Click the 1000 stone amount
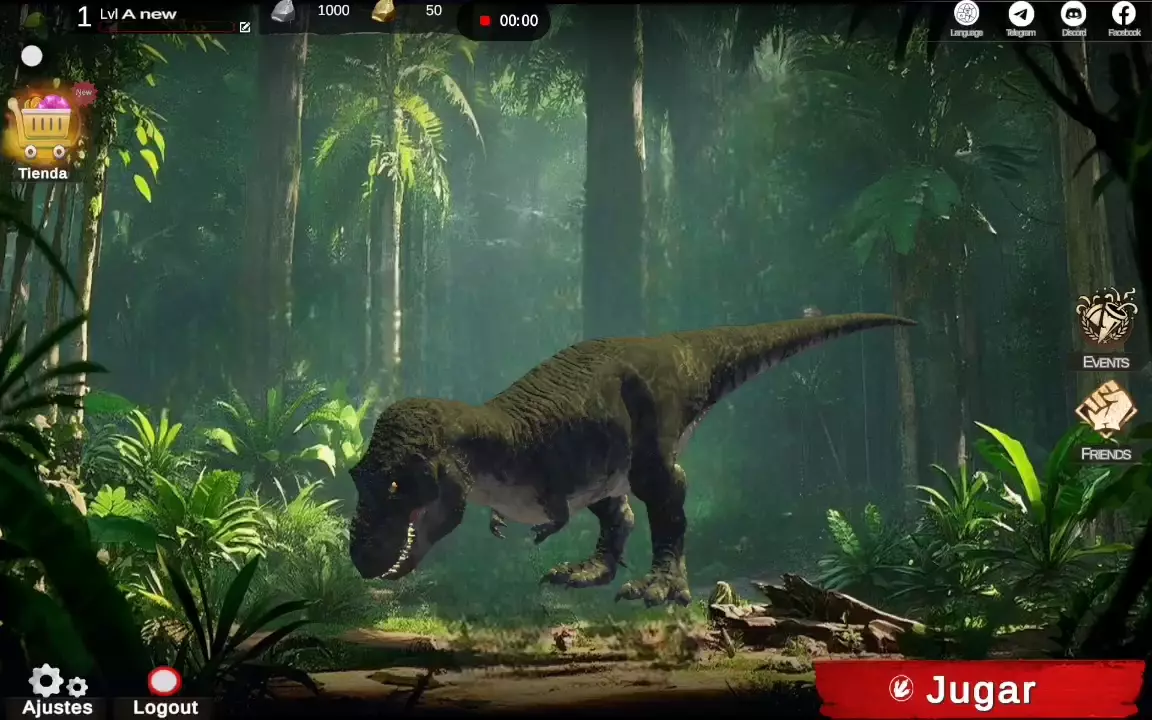Viewport: 1152px width, 720px height. click(334, 10)
